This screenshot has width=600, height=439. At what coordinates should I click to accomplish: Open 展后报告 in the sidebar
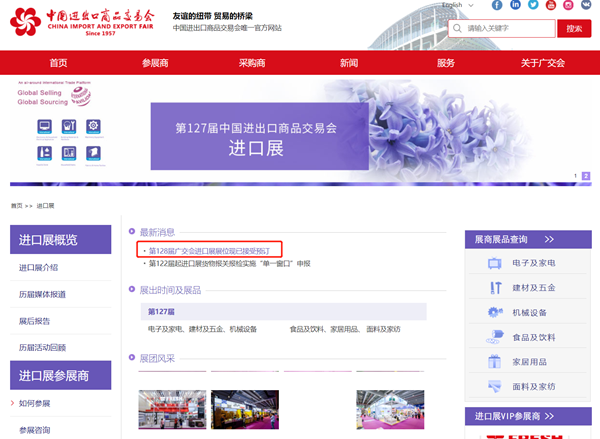34,321
